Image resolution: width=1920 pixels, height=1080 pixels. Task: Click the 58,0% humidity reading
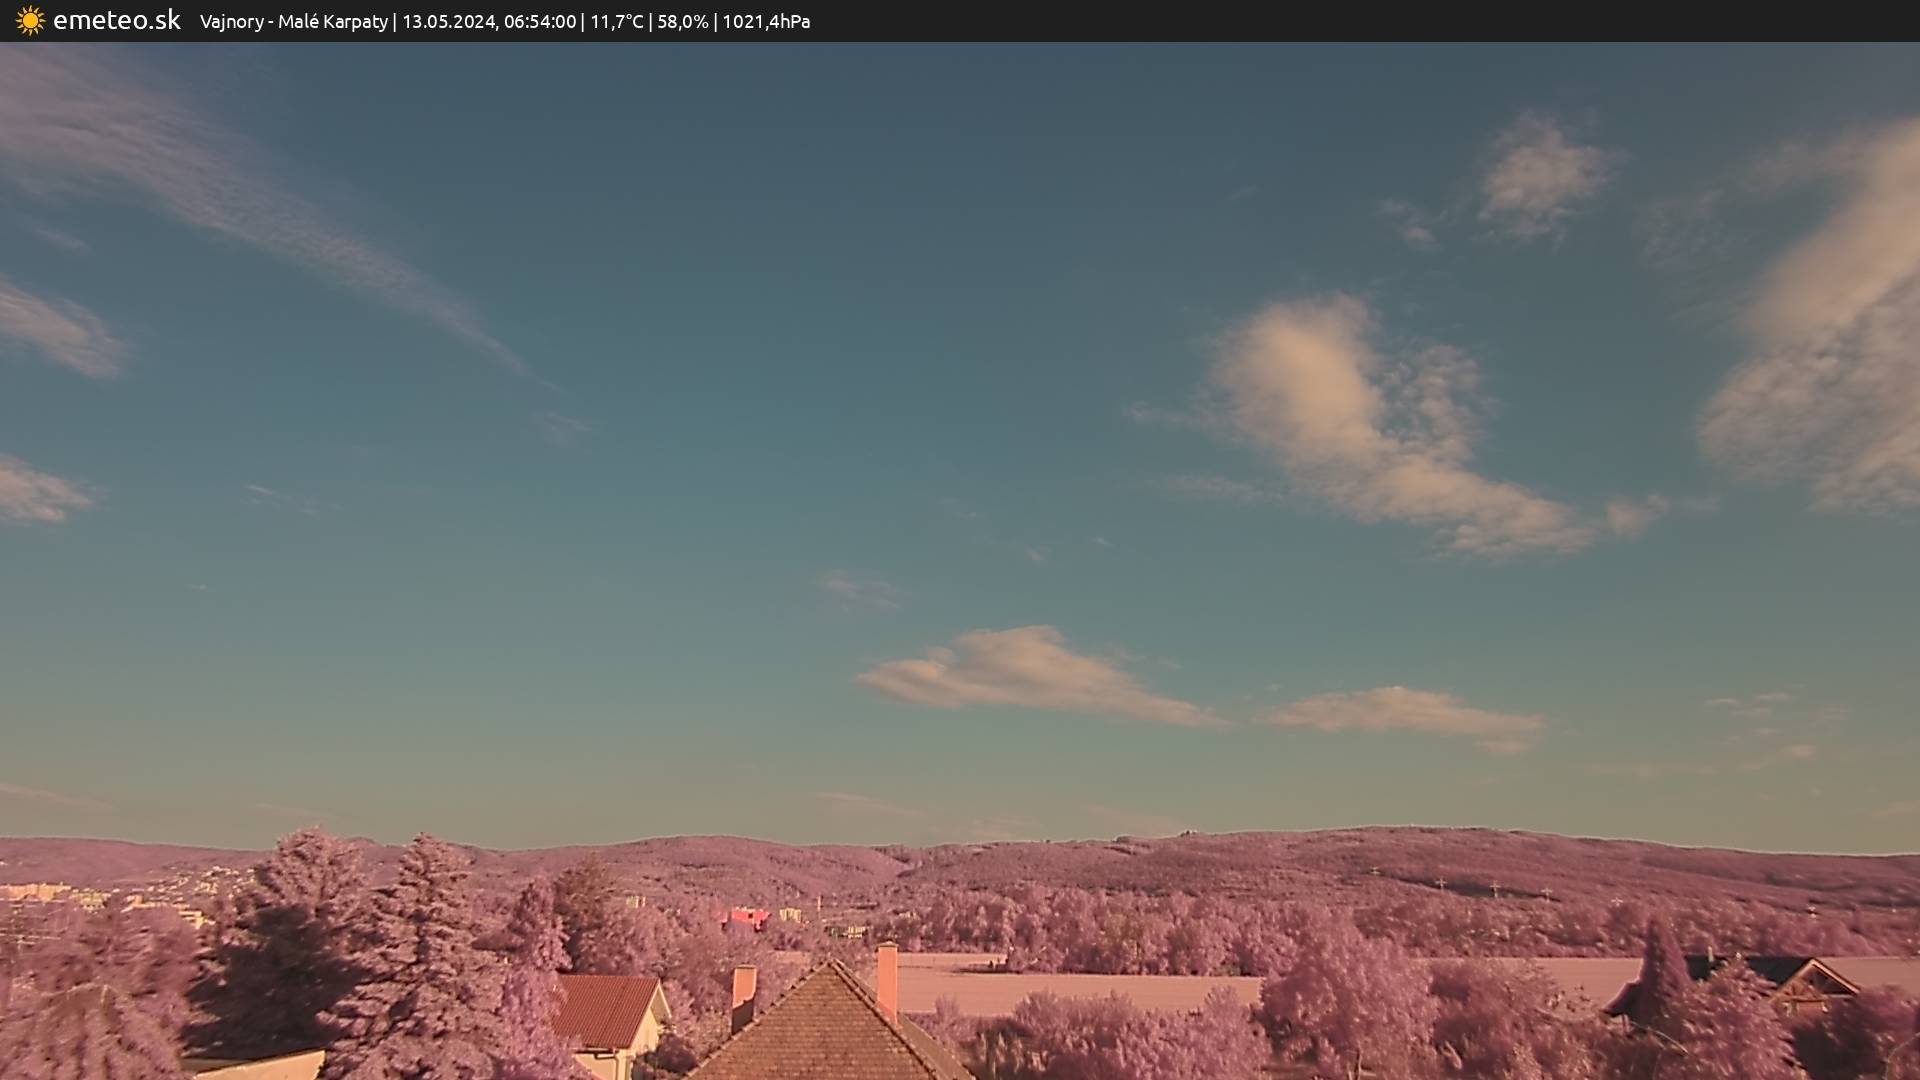coord(682,22)
